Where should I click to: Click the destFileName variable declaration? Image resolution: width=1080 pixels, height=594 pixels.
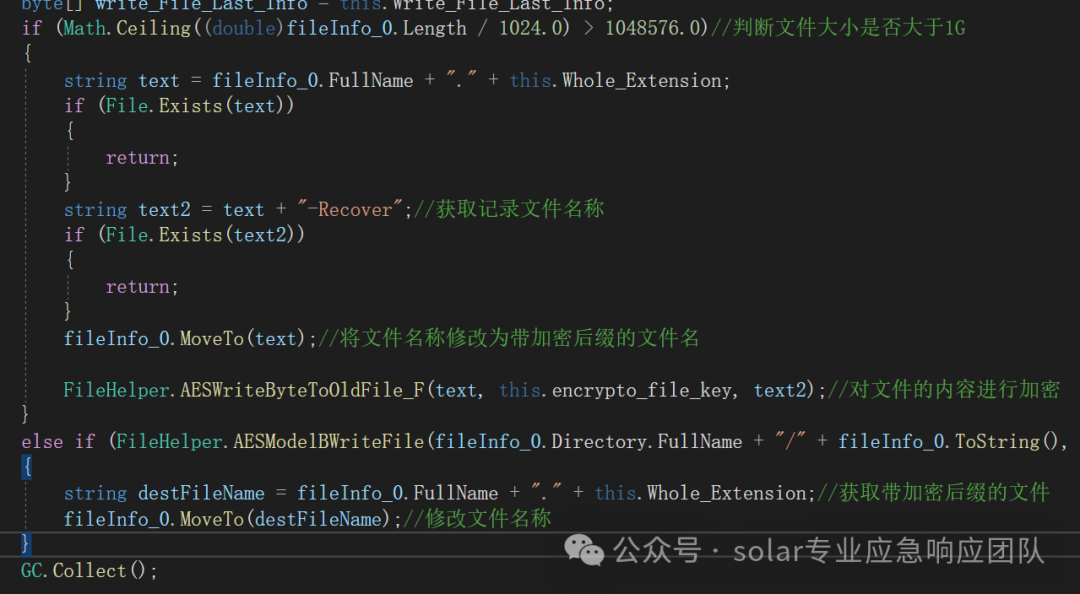pos(201,493)
